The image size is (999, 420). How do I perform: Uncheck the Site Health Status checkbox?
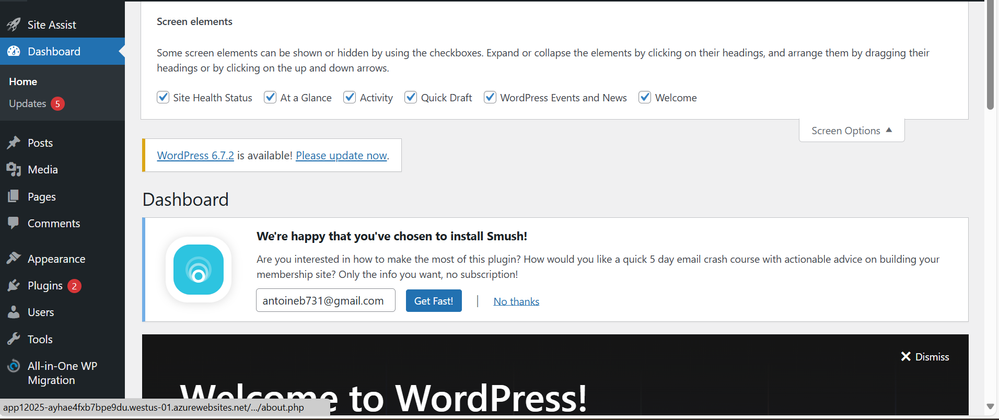162,98
